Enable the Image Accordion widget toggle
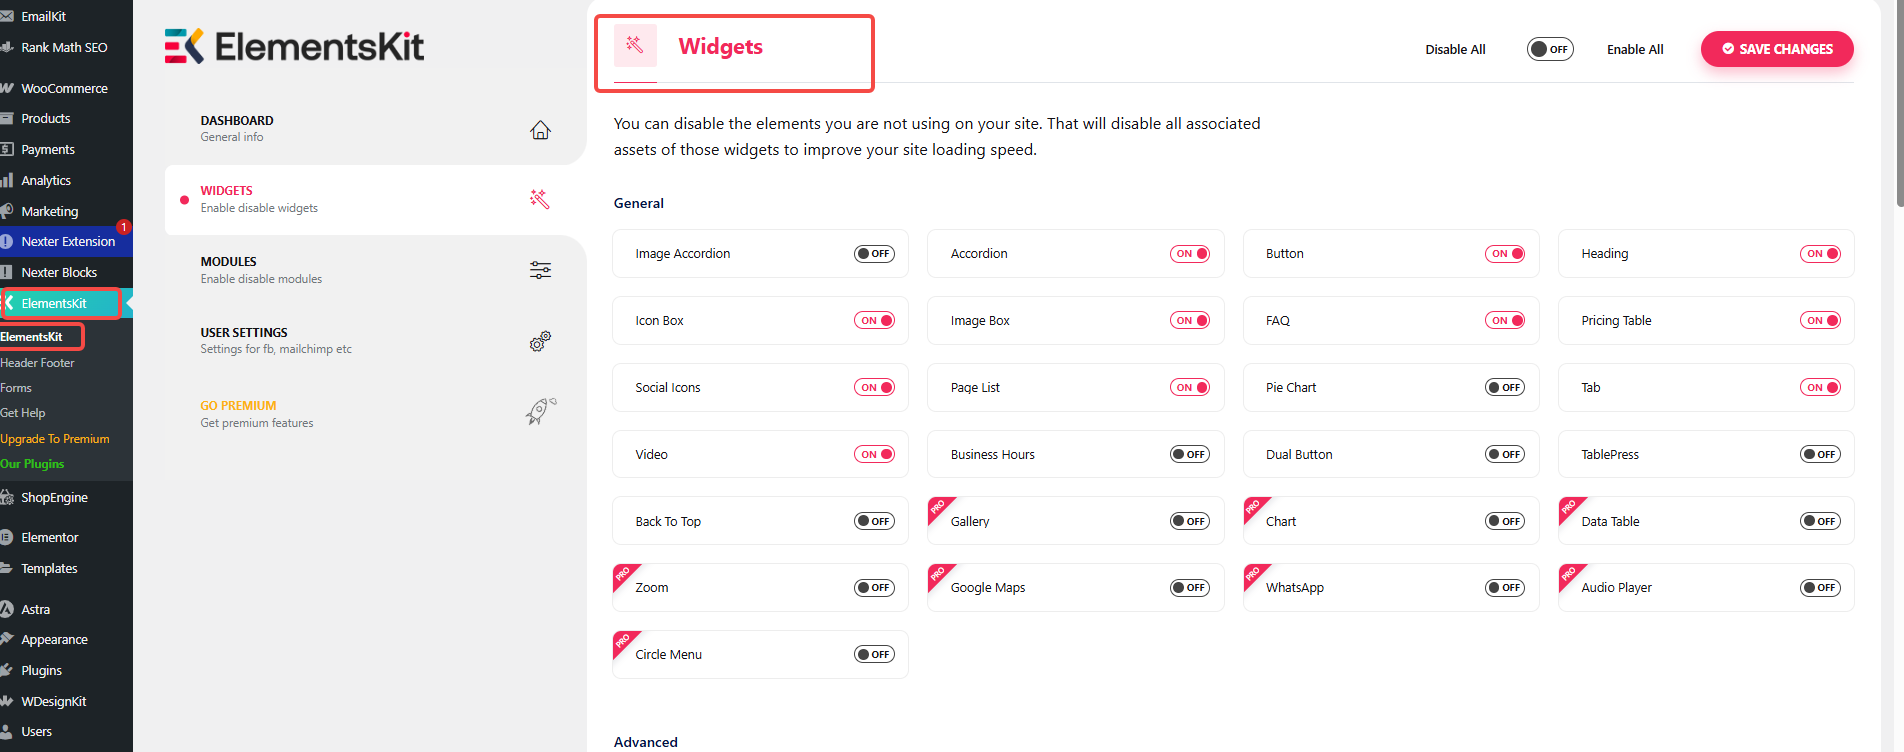The image size is (1904, 752). coord(874,254)
